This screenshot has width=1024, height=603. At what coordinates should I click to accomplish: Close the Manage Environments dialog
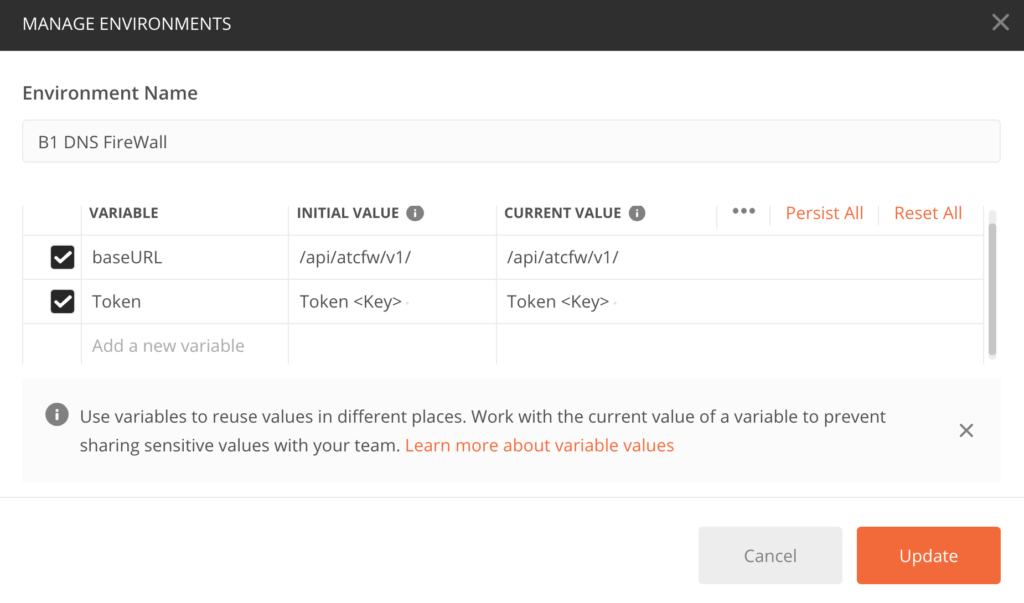[1000, 23]
